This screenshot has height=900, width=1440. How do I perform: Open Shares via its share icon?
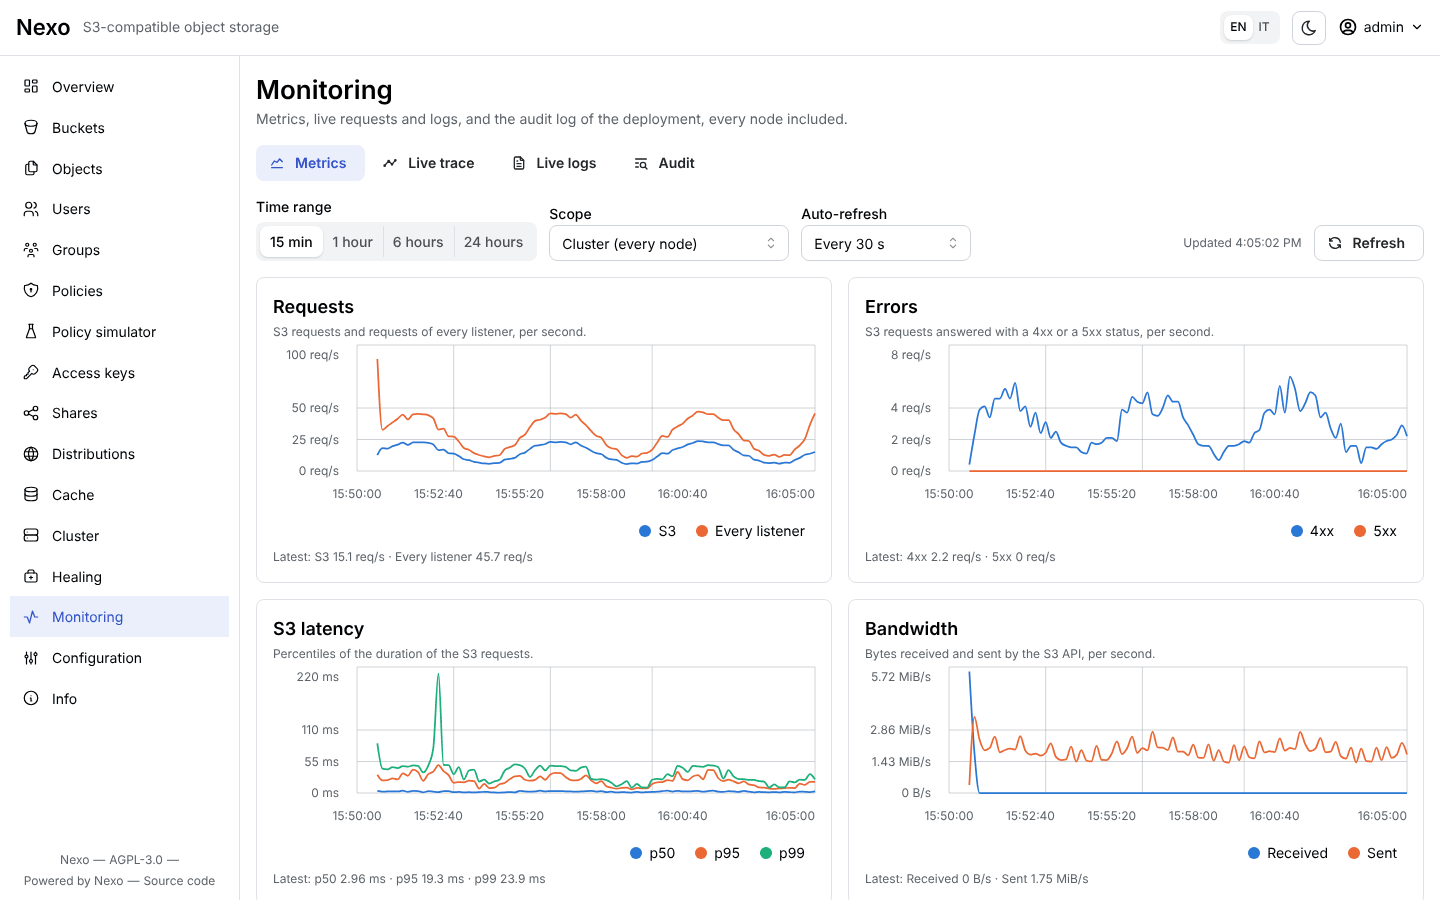[31, 413]
